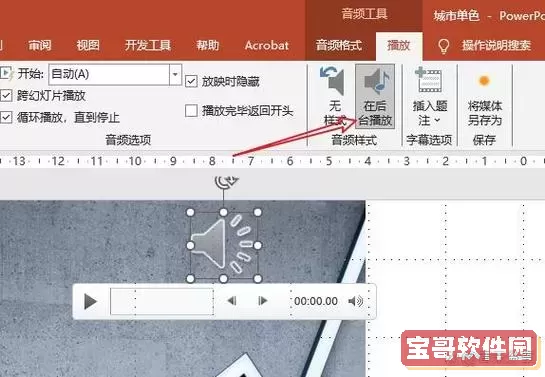Click the lightbulb Tell Me icon
Image resolution: width=545 pixels, height=377 pixels.
click(443, 46)
